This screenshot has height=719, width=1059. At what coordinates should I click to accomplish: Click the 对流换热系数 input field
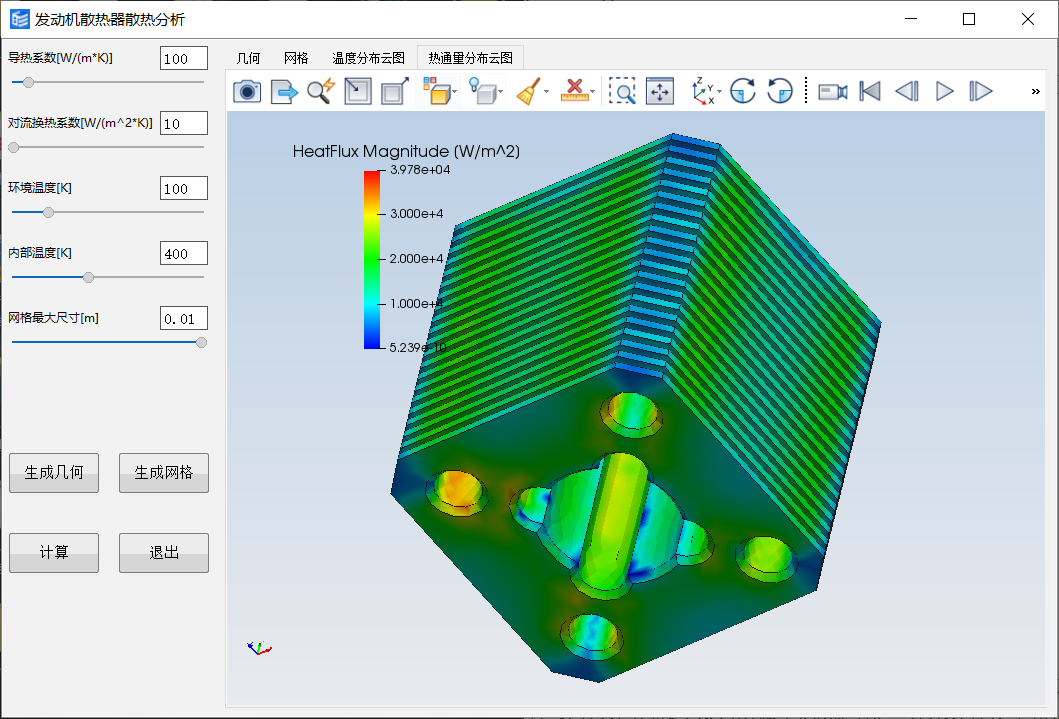click(184, 124)
